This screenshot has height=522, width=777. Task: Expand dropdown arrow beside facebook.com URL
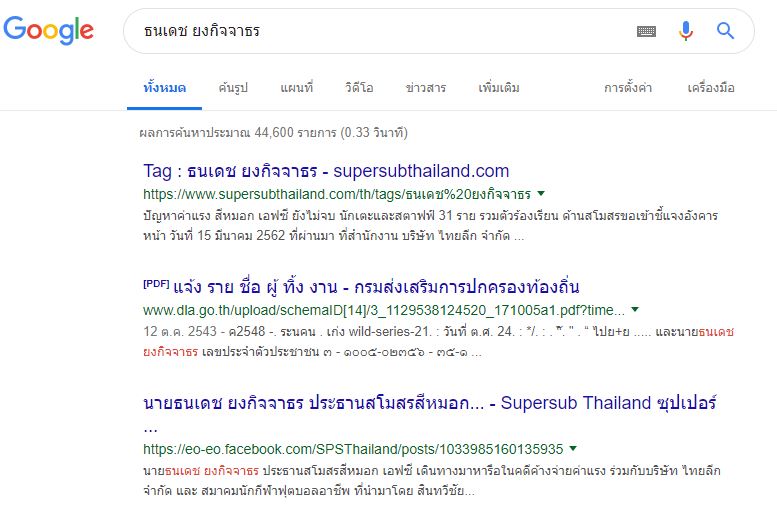(573, 449)
